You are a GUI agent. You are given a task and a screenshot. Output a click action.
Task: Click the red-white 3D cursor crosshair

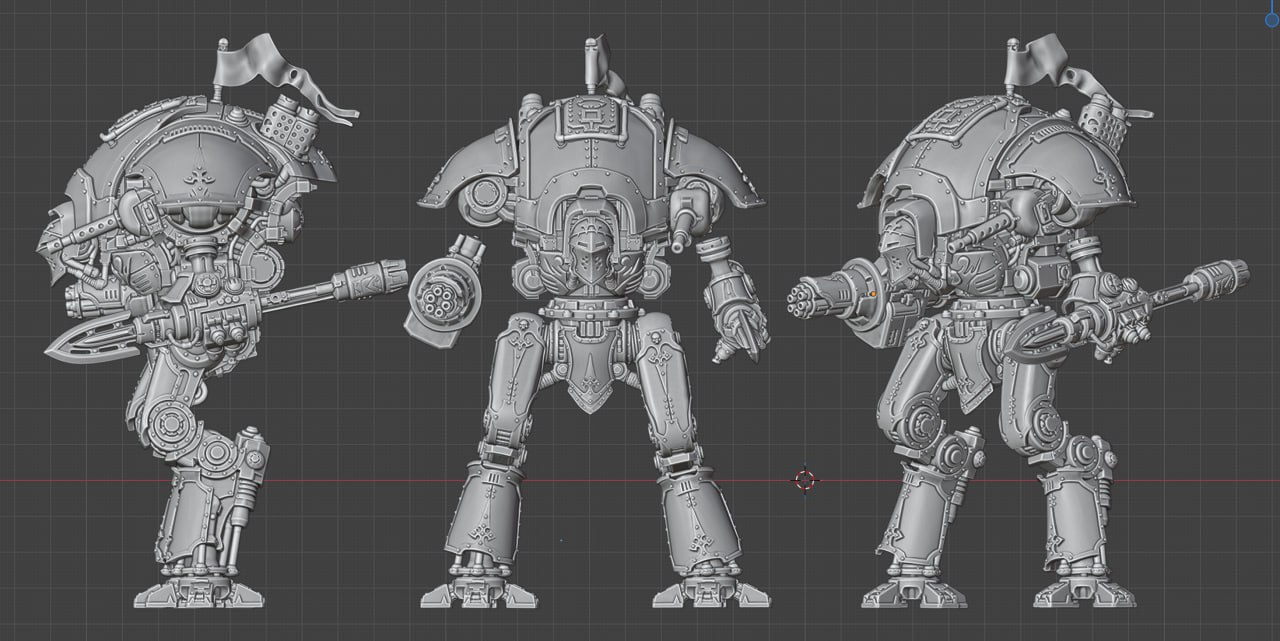805,481
